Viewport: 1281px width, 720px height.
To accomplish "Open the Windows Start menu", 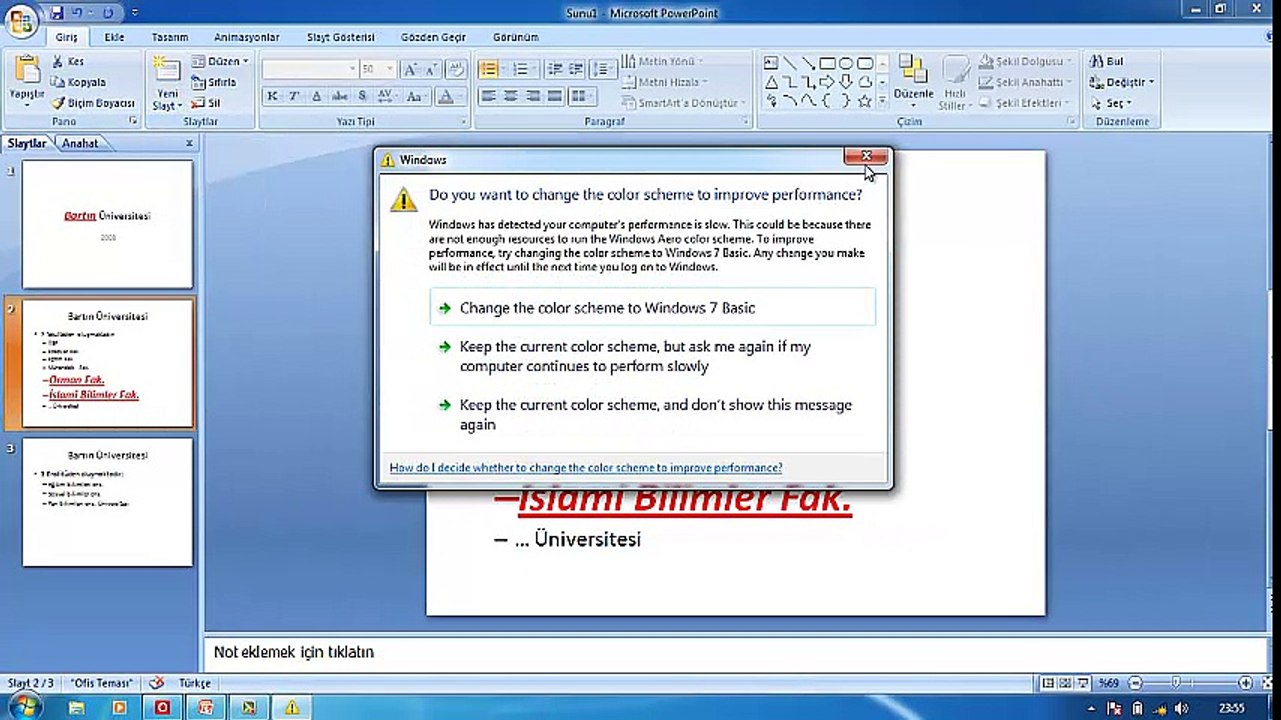I will (23, 707).
